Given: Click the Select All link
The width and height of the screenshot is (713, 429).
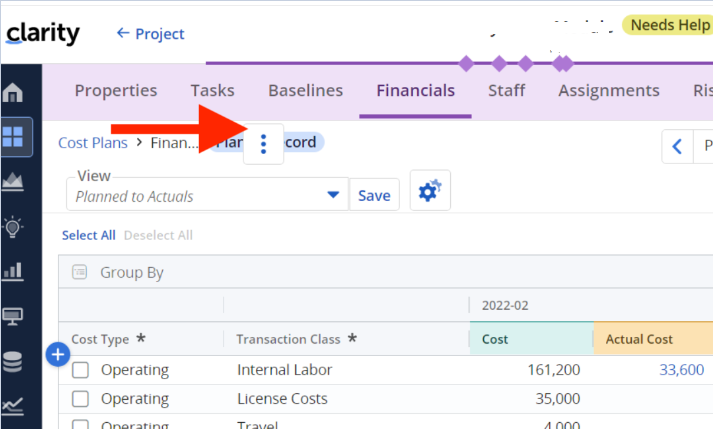Looking at the screenshot, I should tap(88, 235).
